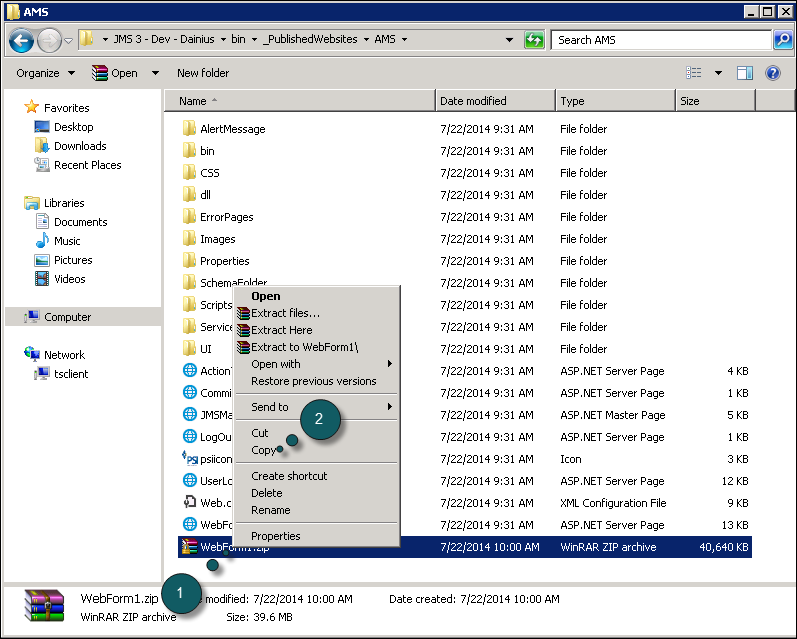Screen dimensions: 797x639
Task: Expand the Send to submenu
Action: (x=316, y=407)
